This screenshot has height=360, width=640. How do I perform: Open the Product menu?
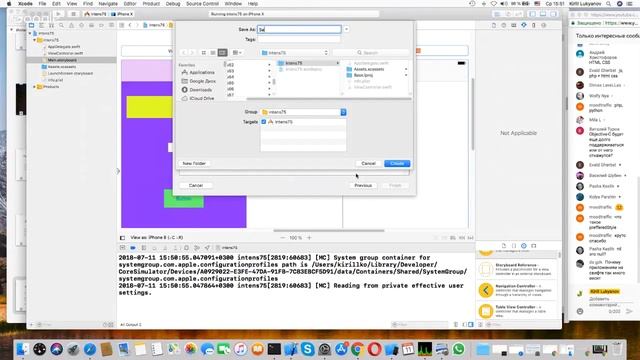tap(151, 4)
